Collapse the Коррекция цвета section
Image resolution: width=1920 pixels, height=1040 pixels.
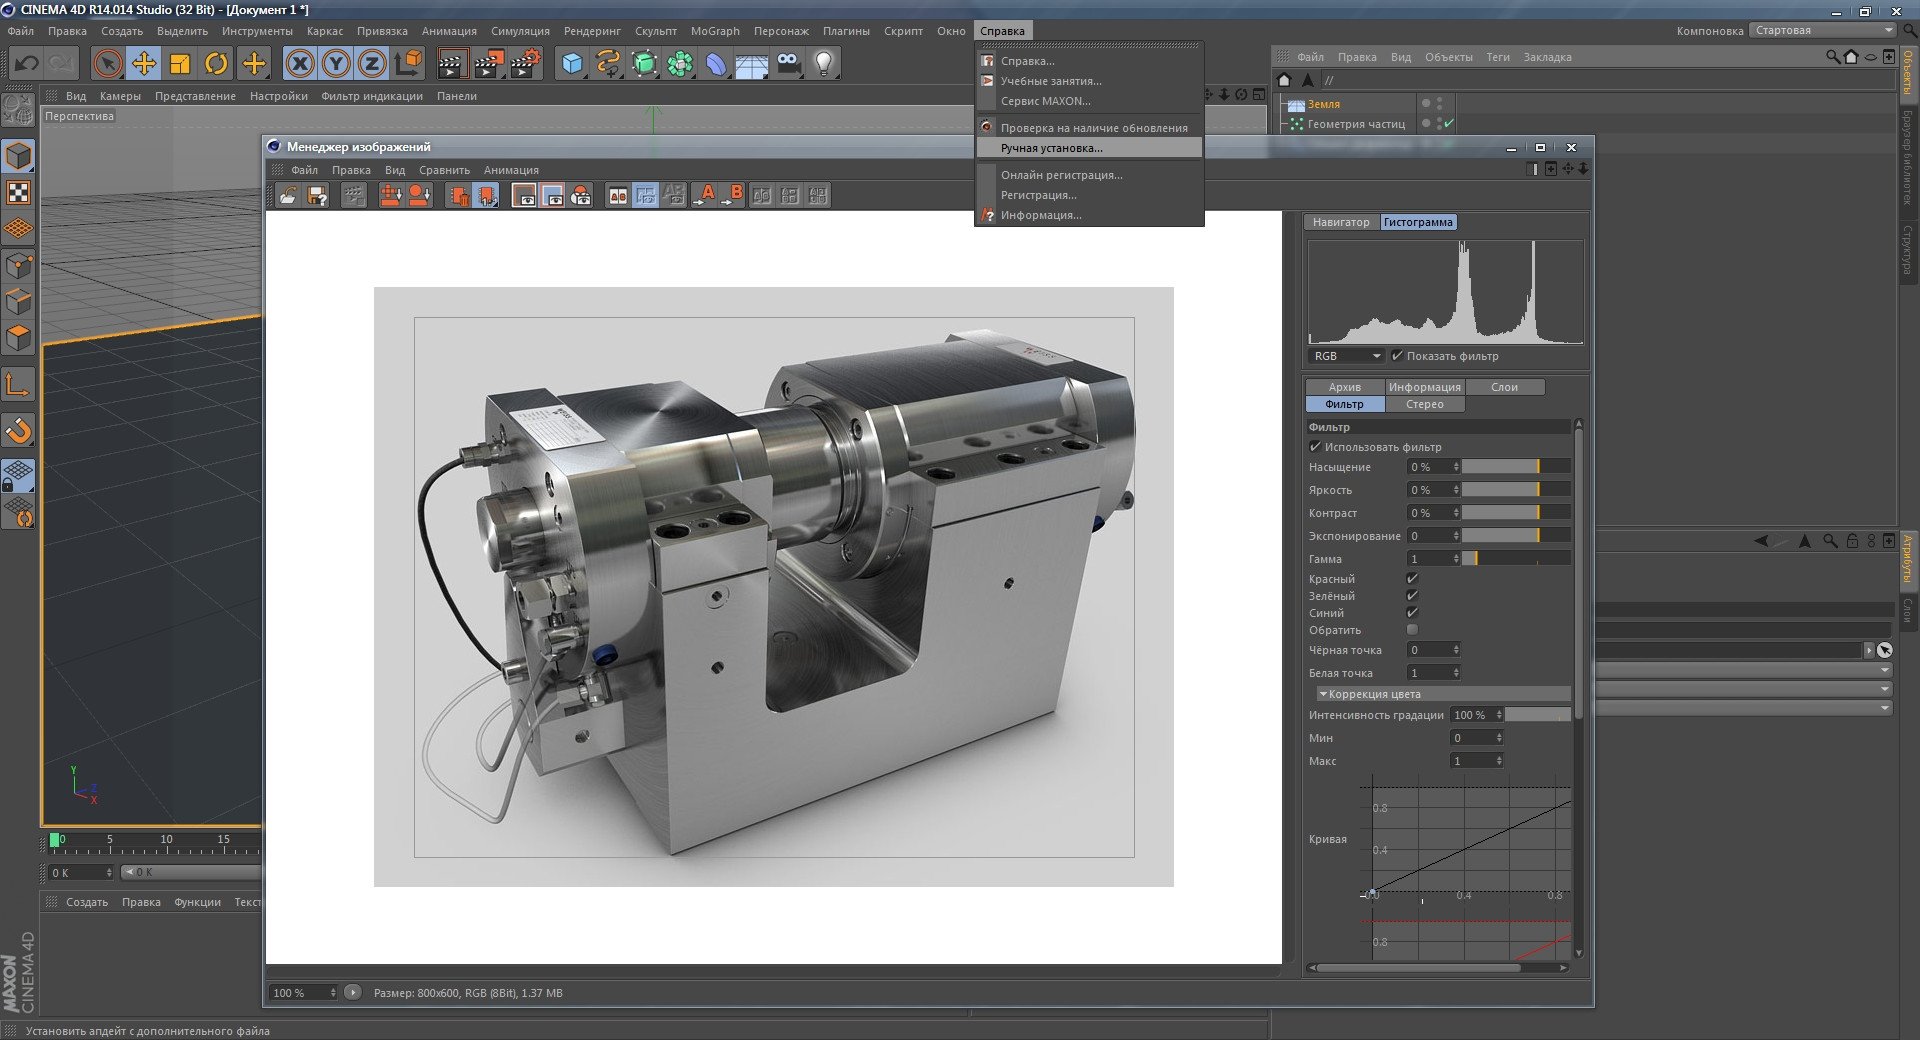pos(1323,694)
